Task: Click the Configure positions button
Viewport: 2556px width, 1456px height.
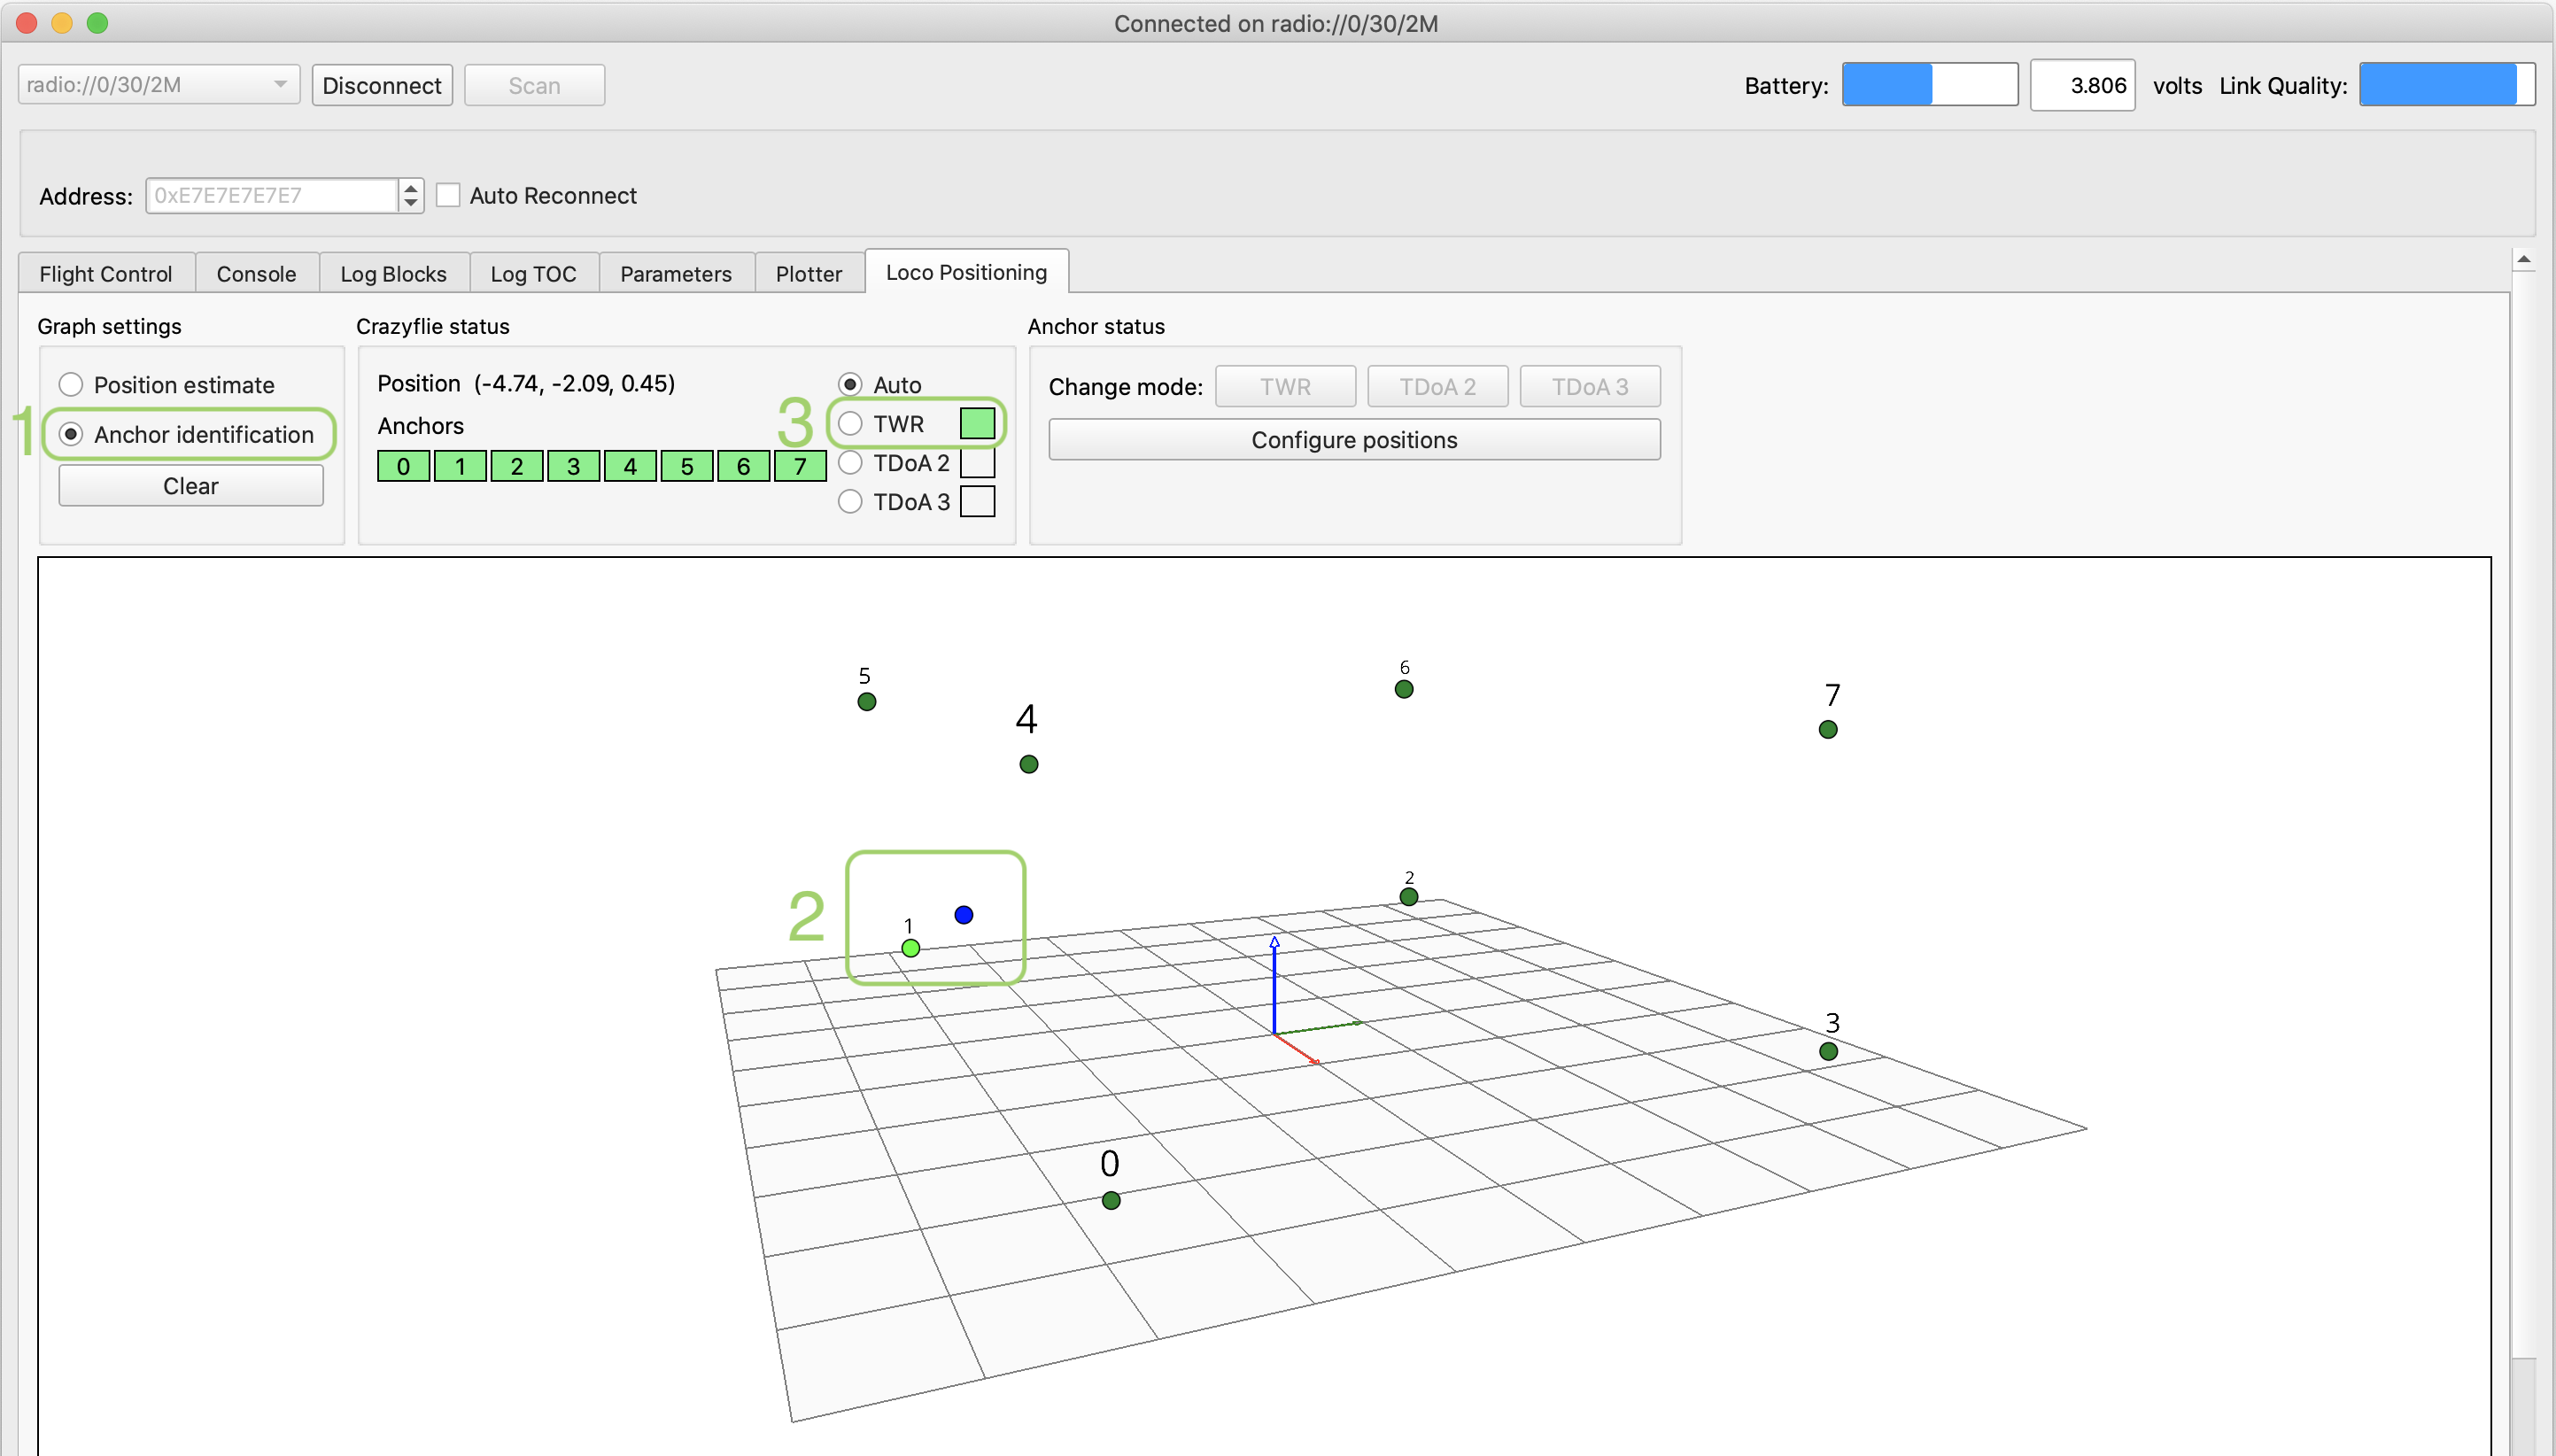Action: 1353,440
